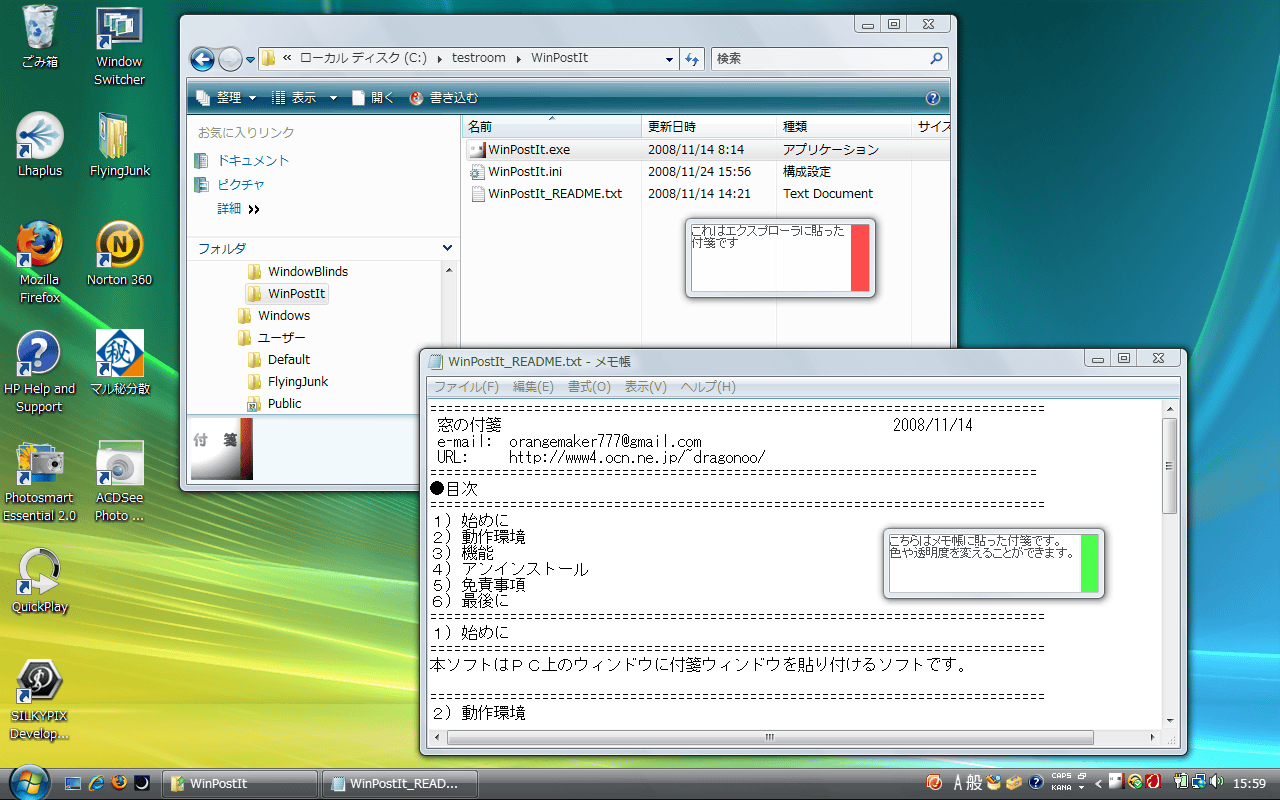Click the power plug battery tray icon

point(1181,782)
